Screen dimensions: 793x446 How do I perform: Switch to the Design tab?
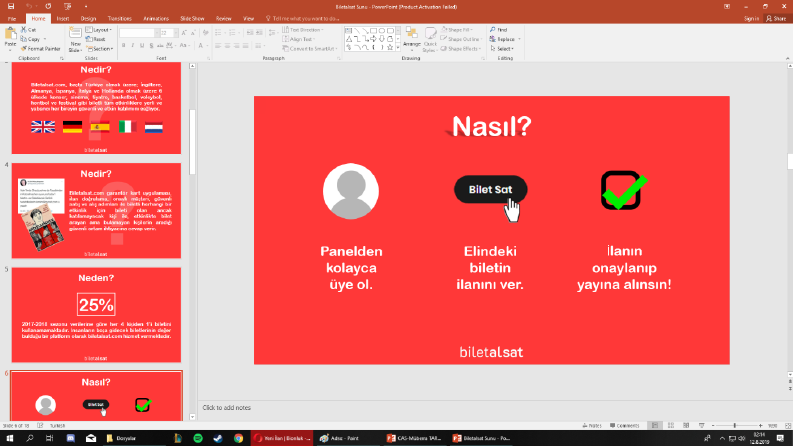(x=88, y=19)
